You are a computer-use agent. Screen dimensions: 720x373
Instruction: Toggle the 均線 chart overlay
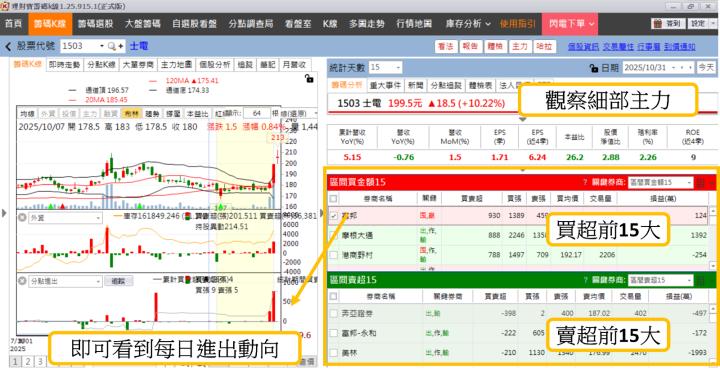[x=27, y=113]
